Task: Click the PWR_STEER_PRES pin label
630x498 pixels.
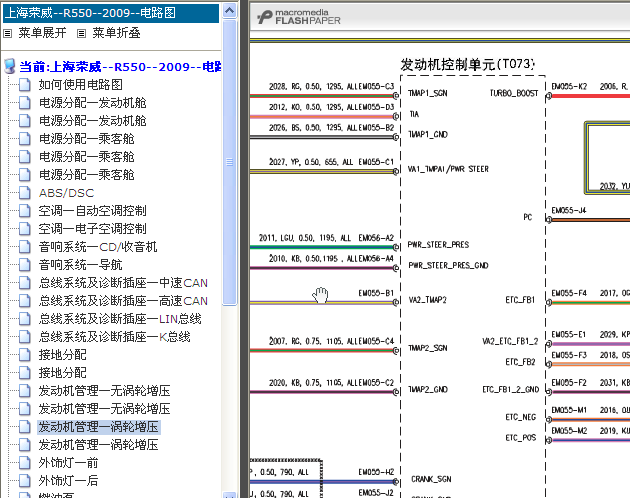Action: point(438,245)
